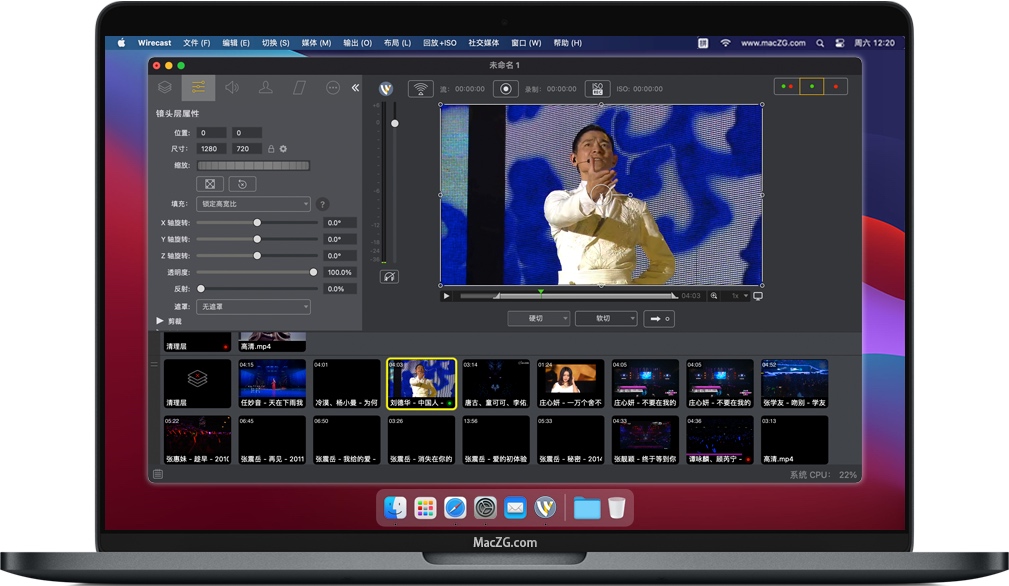Select the live-only red dot layout
This screenshot has width=1009, height=586.
pos(836,87)
